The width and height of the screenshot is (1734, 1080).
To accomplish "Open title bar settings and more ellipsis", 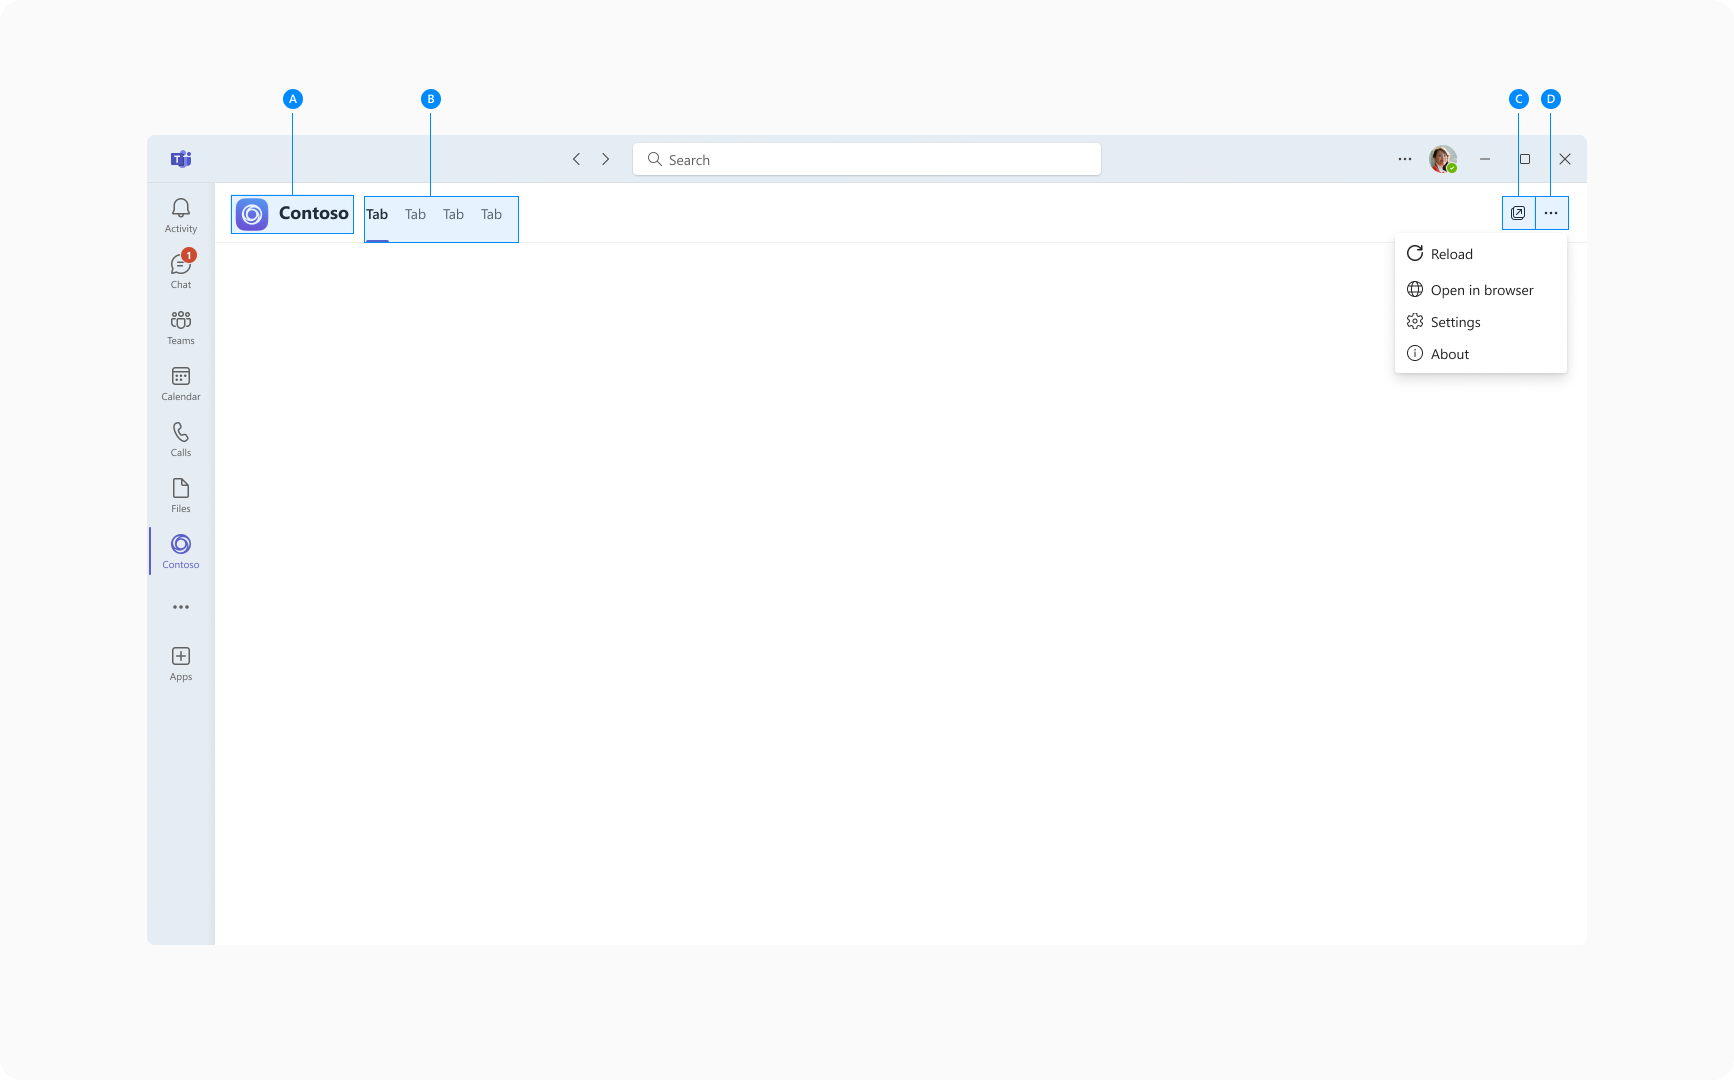I will point(1405,159).
